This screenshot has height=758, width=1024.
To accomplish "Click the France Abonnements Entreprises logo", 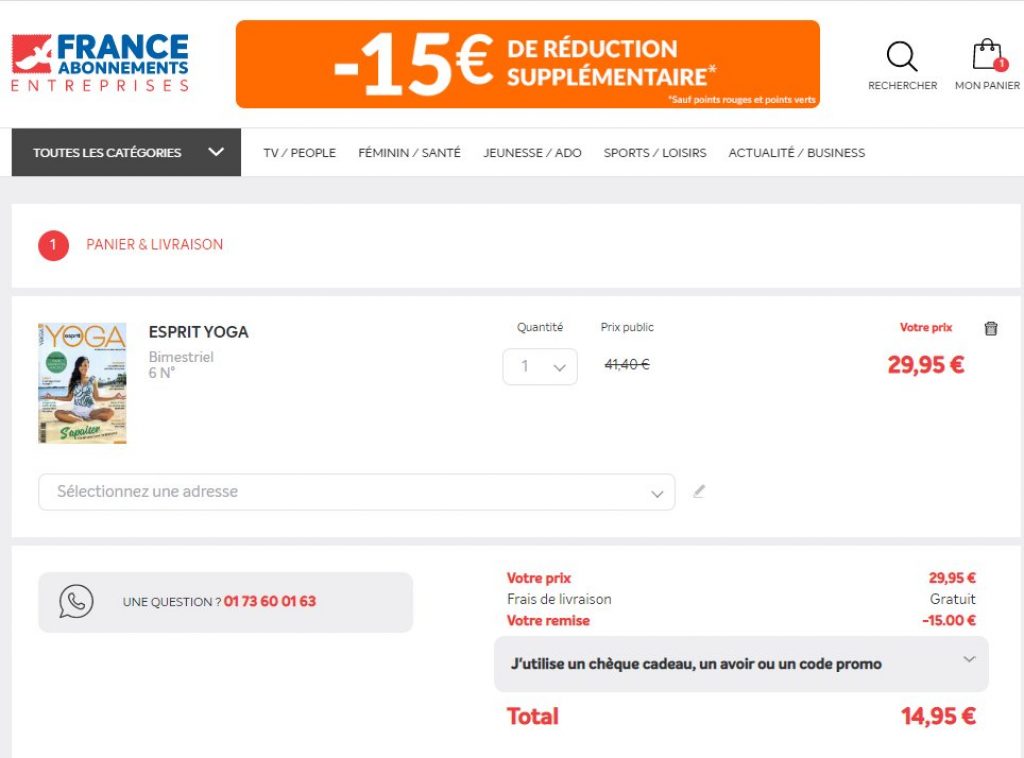I will [100, 63].
